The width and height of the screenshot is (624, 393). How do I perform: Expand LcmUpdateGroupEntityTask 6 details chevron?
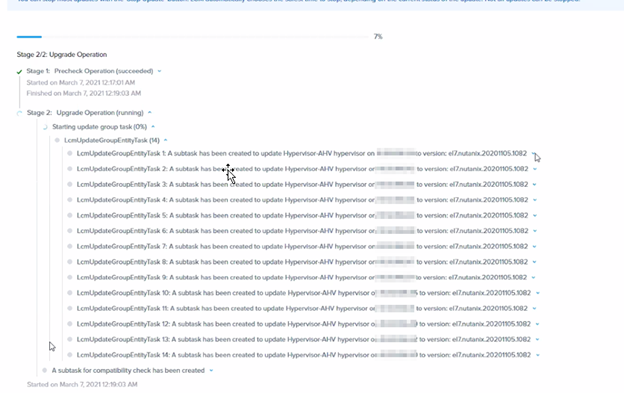pos(535,231)
